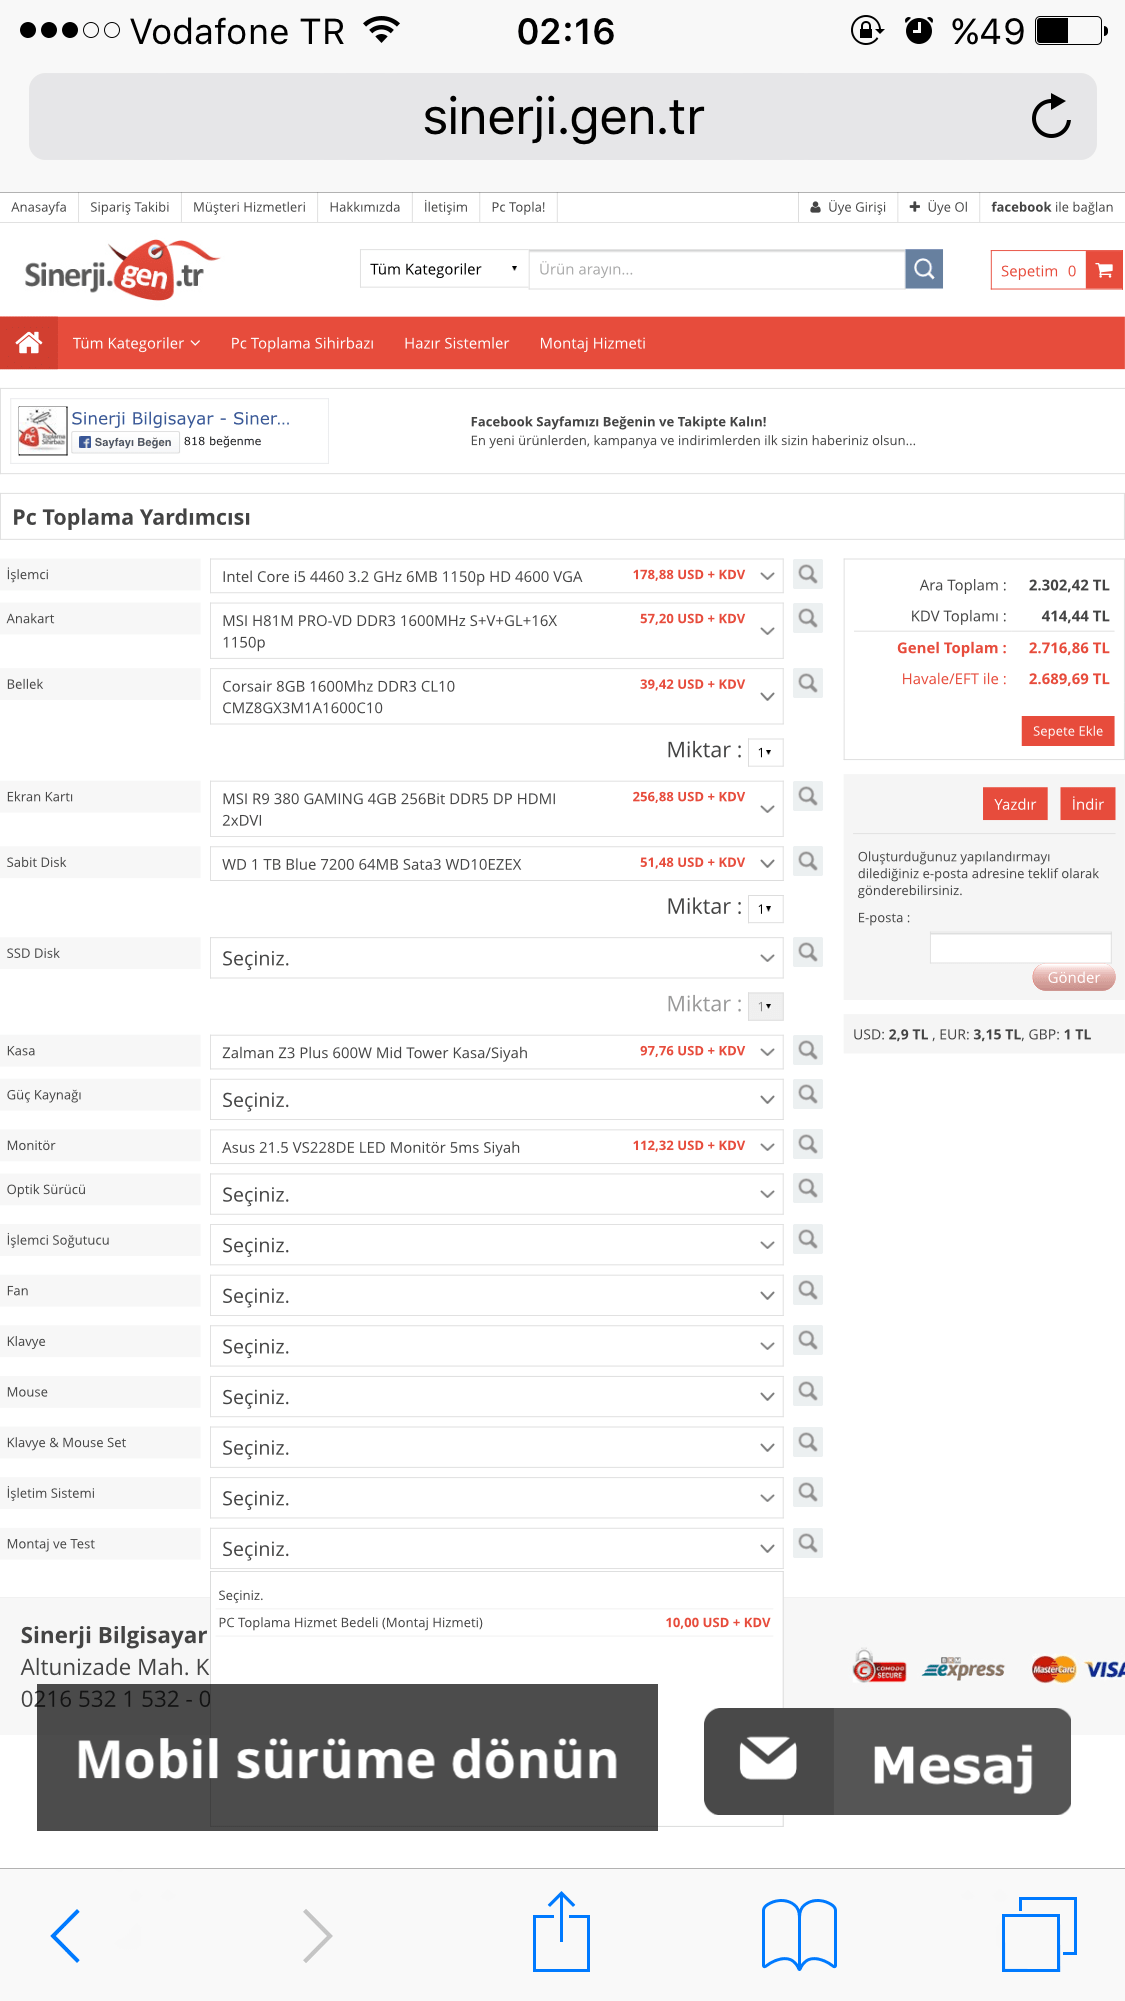This screenshot has height=2001, width=1125.
Task: Click magnifier icon next to Anakart row
Action: (x=808, y=618)
